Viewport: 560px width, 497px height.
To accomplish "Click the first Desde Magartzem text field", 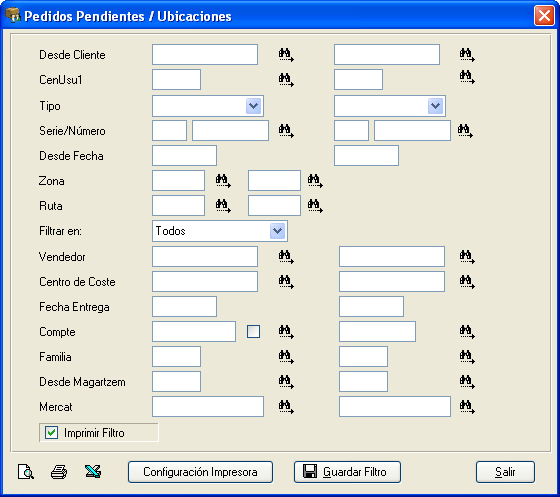I will [x=176, y=382].
